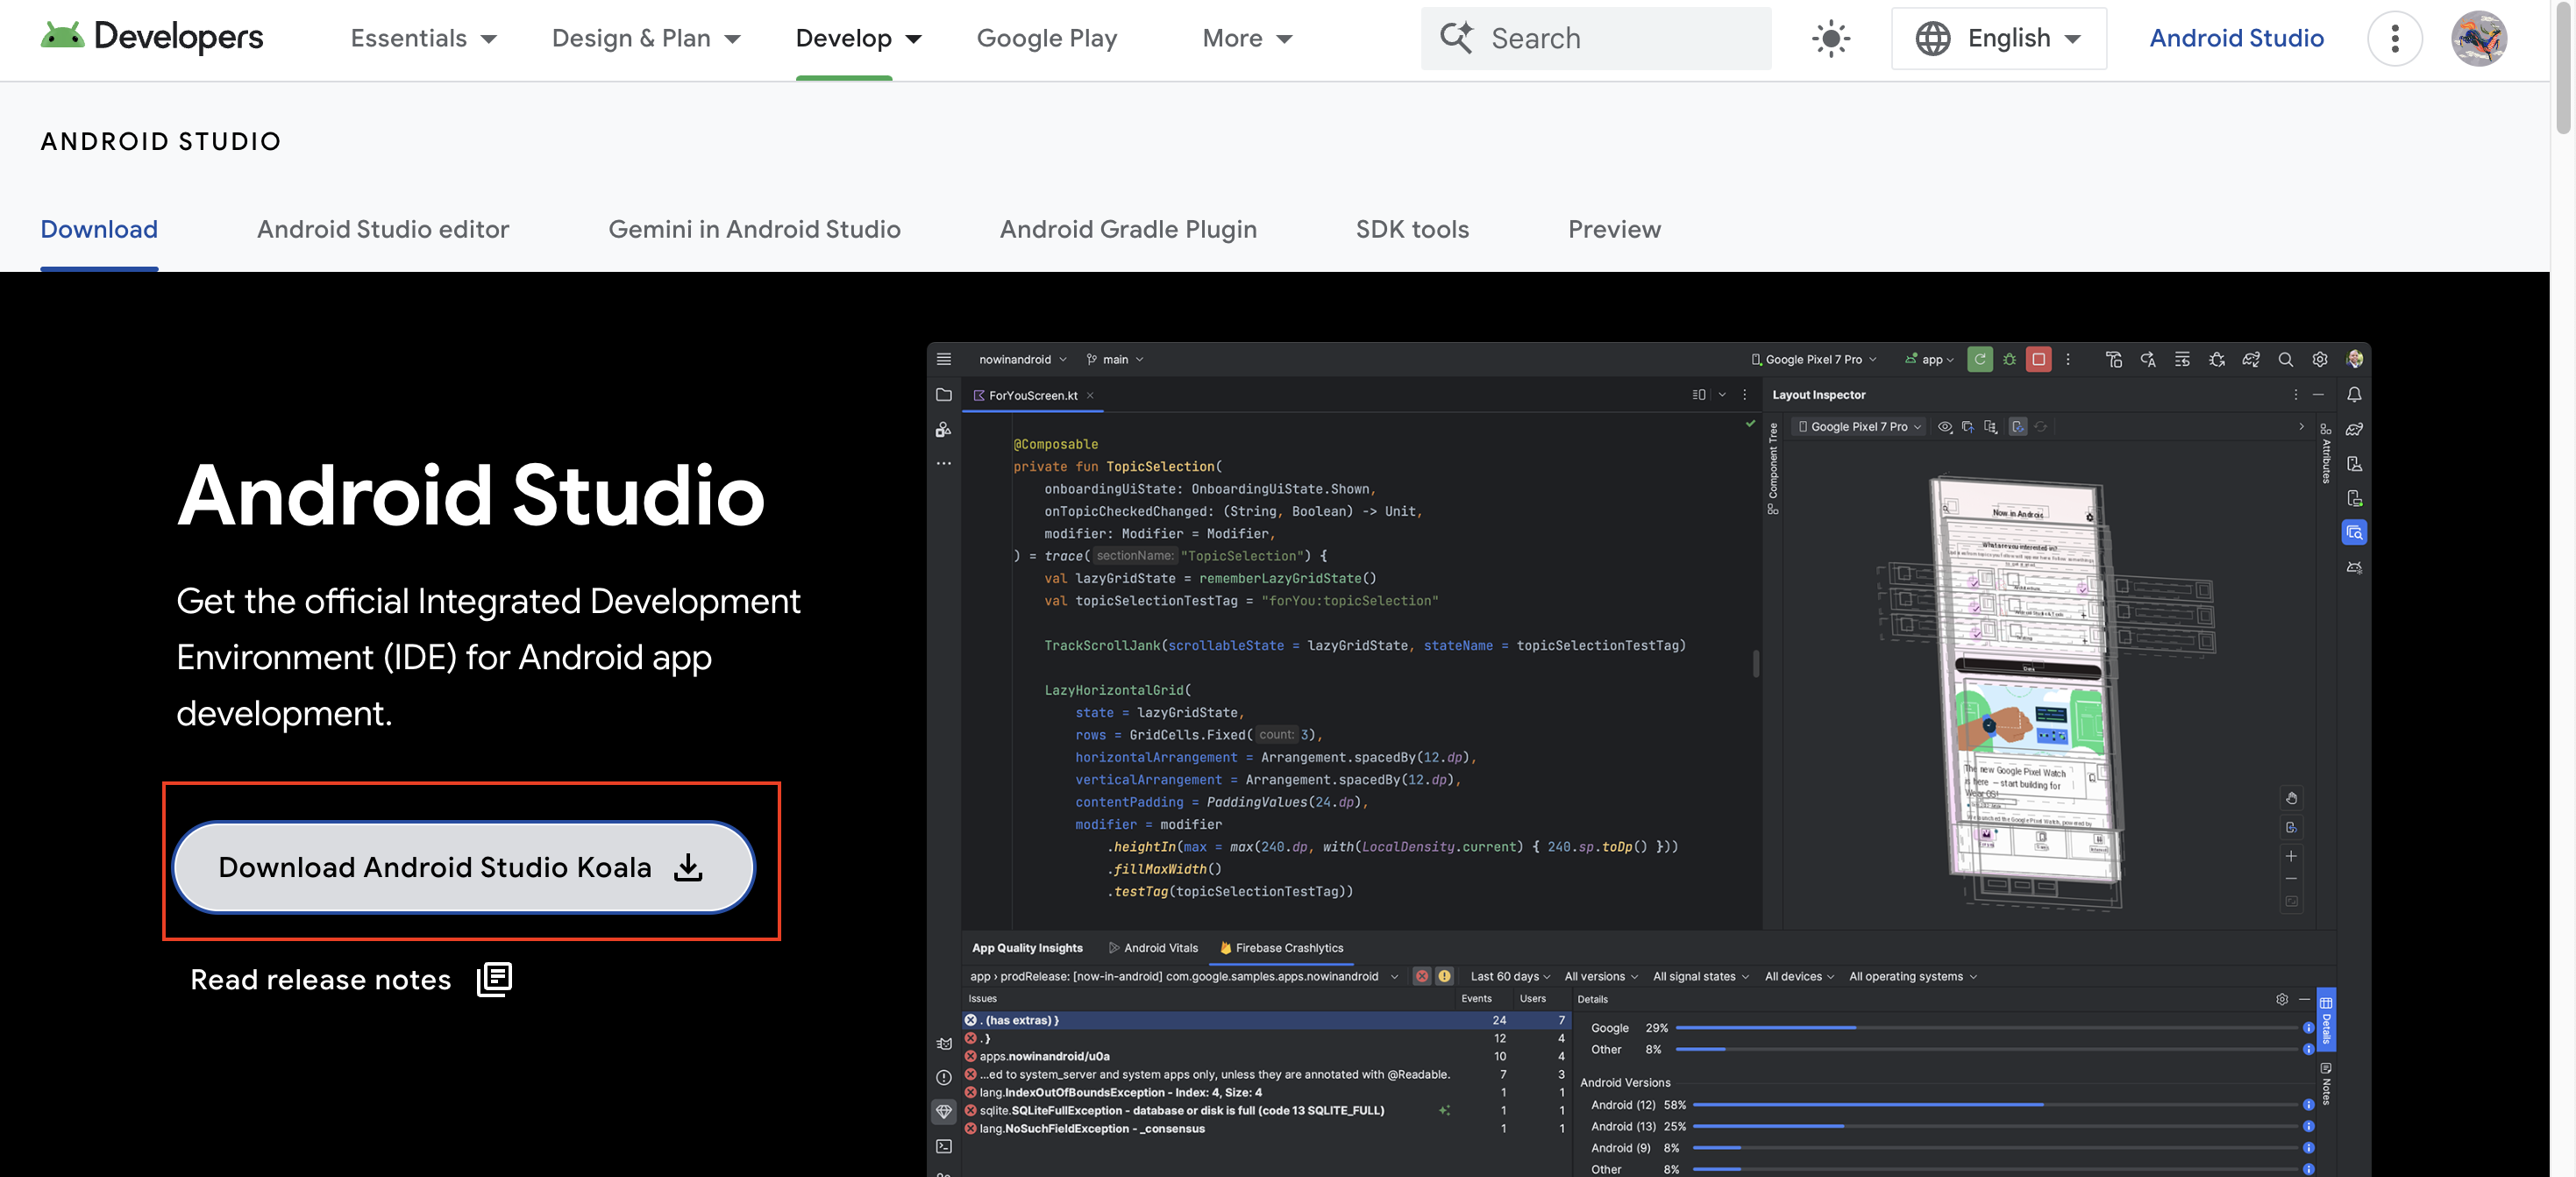This screenshot has width=2576, height=1177.
Task: Click the zoom in plus icon
Action: pyautogui.click(x=2290, y=856)
